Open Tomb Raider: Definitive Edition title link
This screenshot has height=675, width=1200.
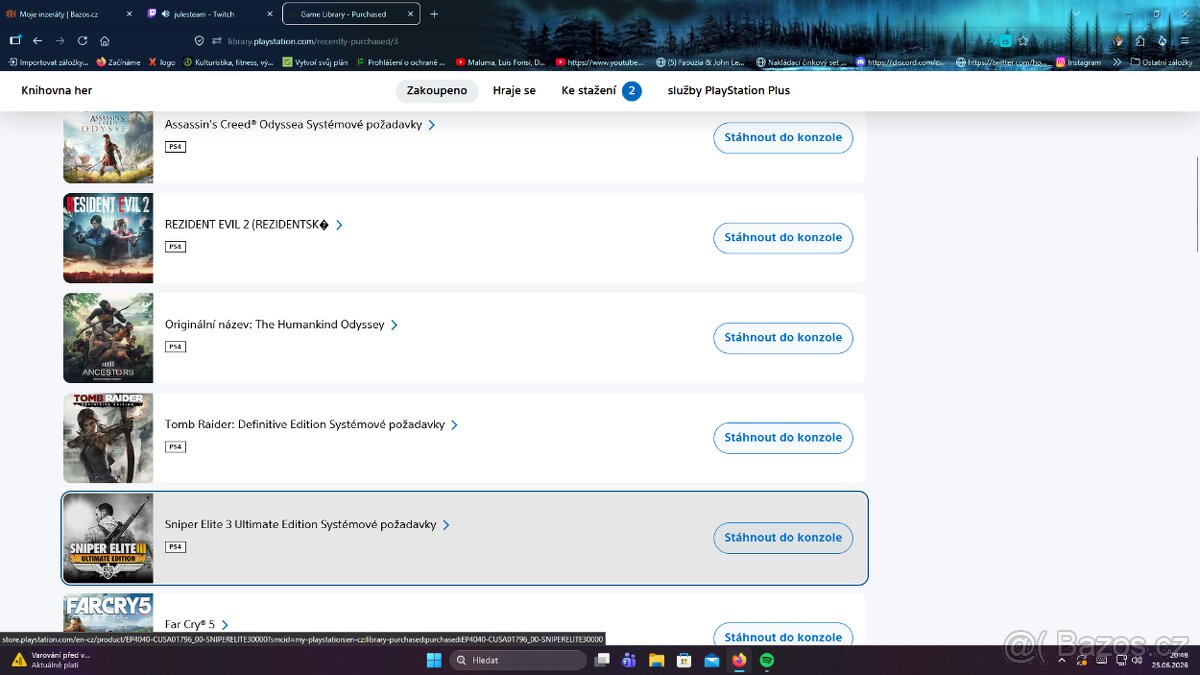click(x=305, y=425)
